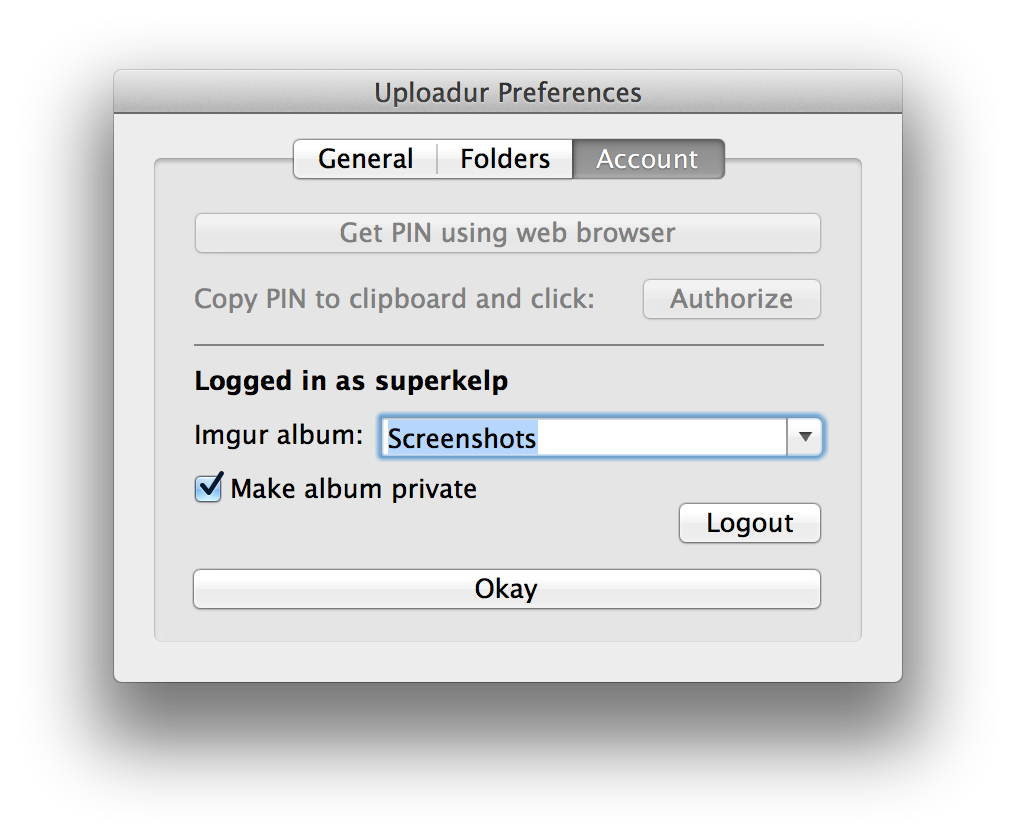
Task: Switch to the General tab
Action: 365,159
